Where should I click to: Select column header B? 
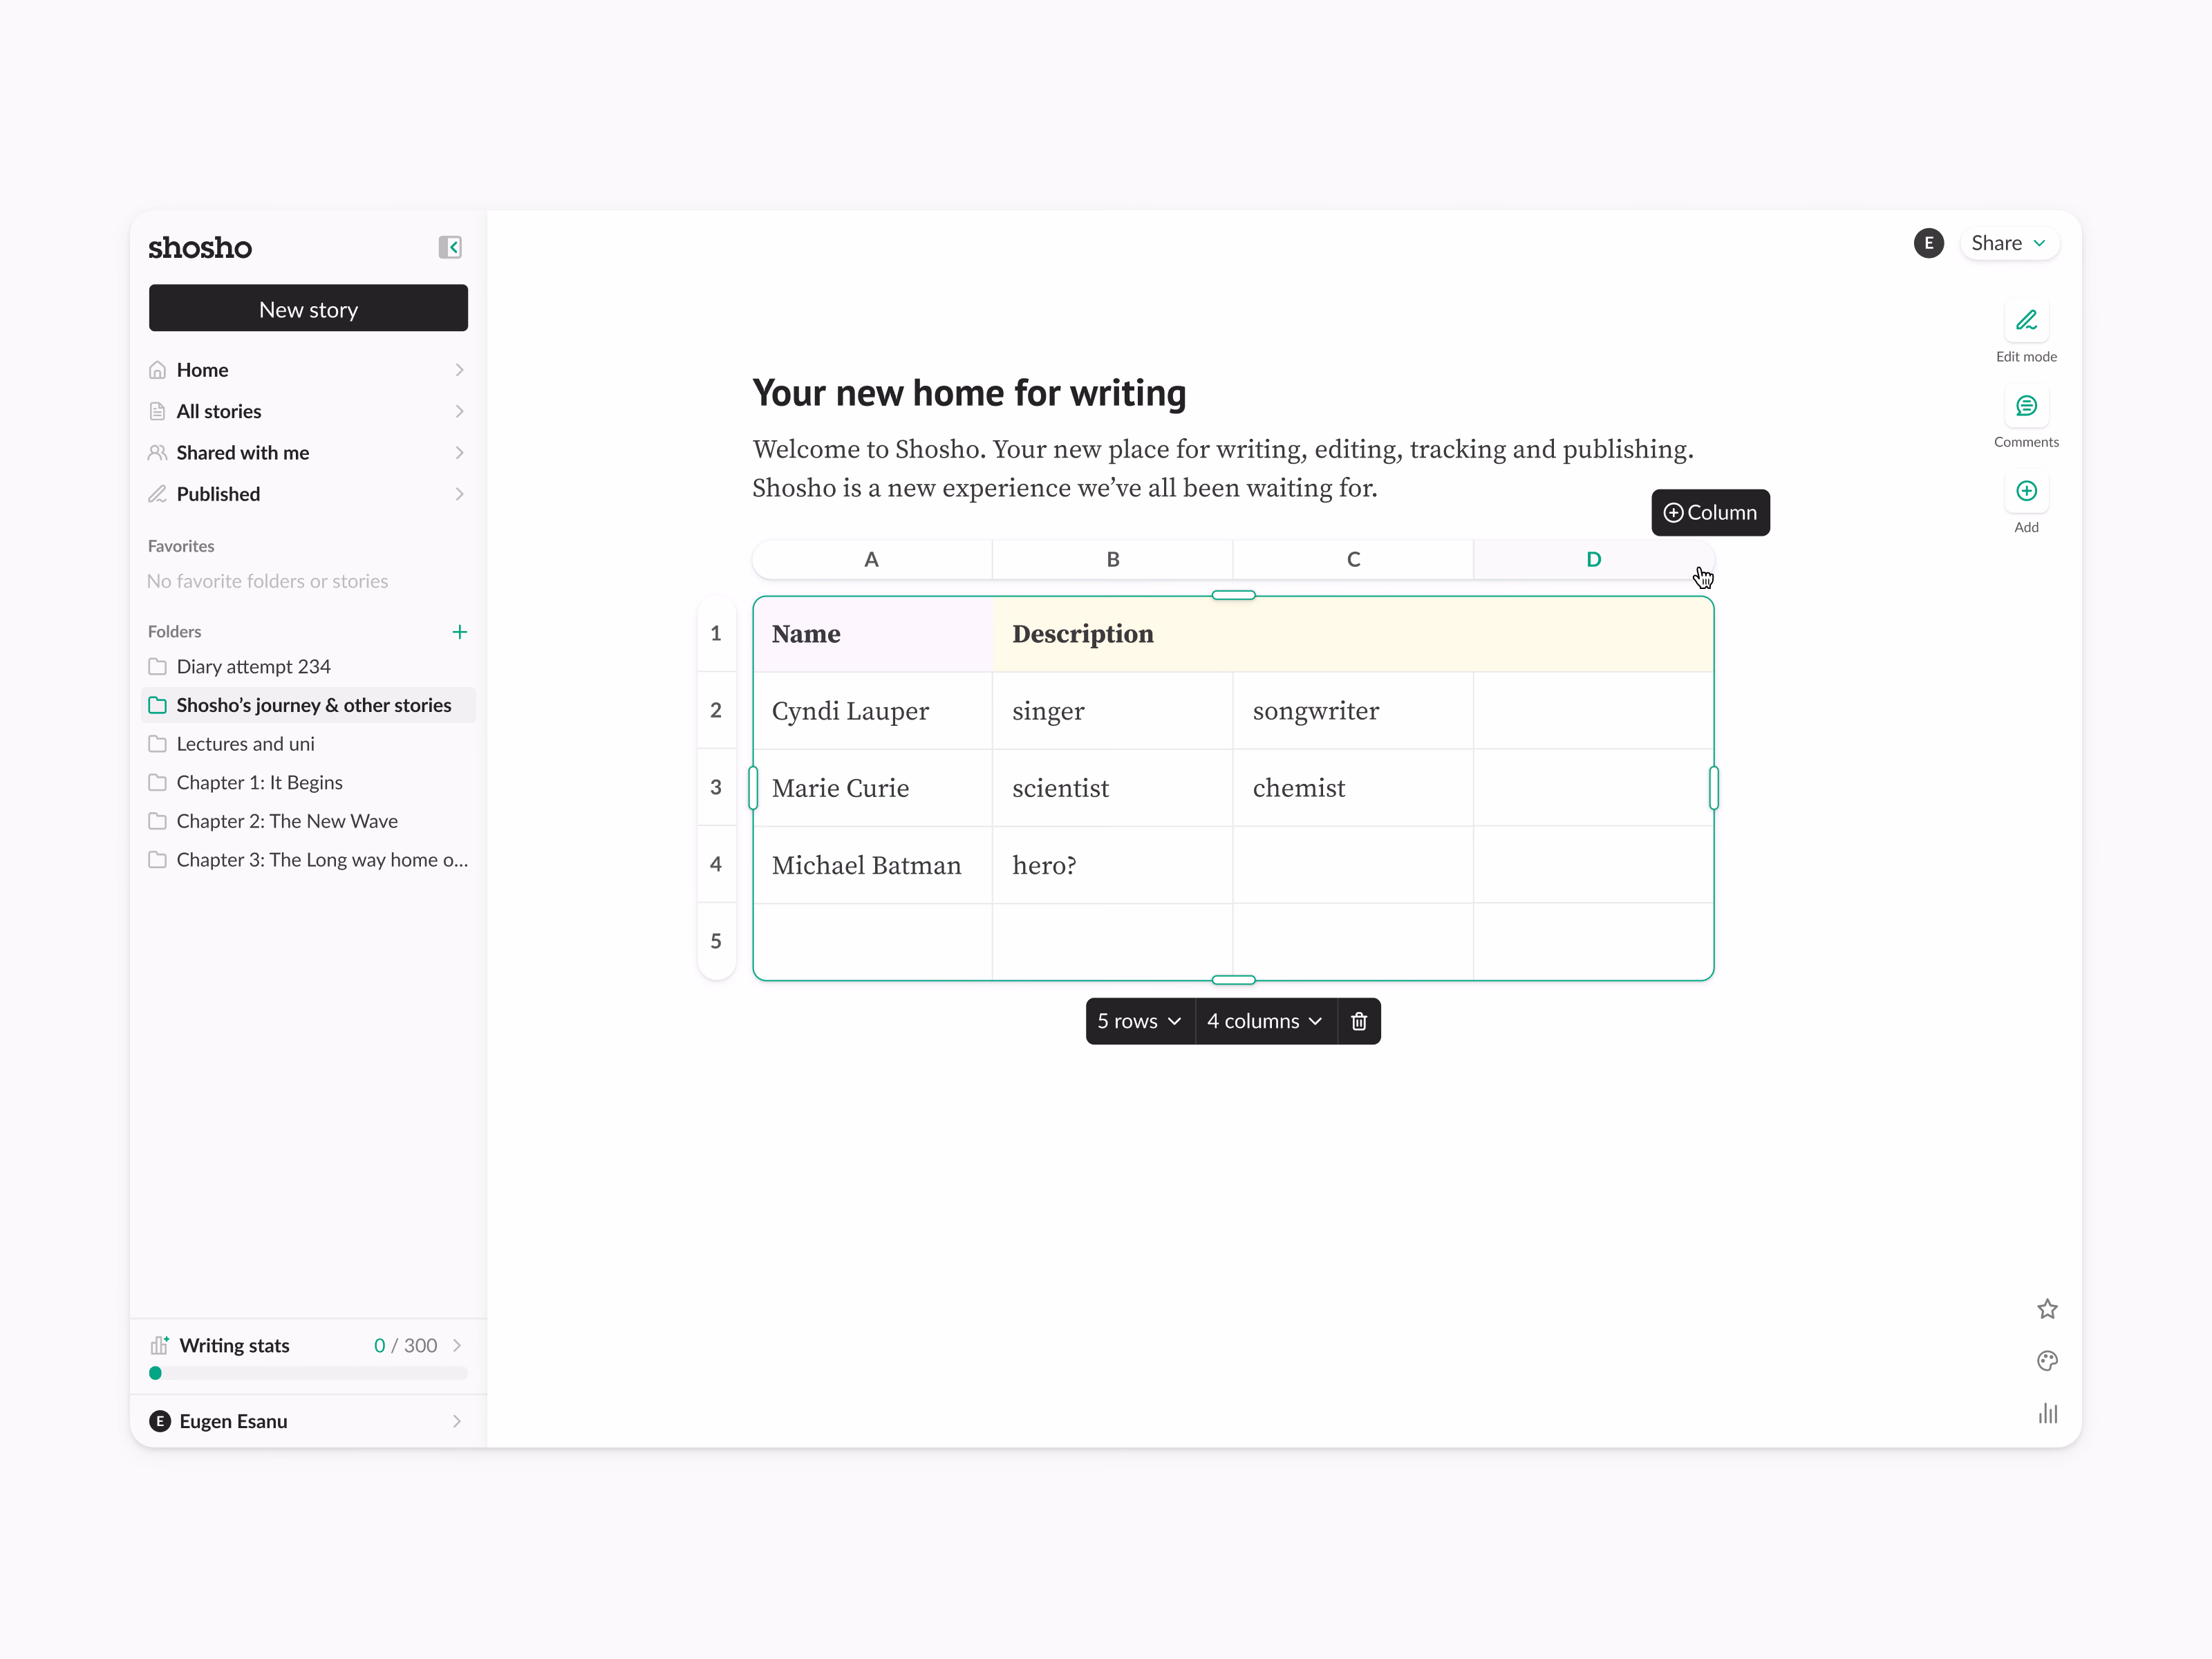pos(1113,560)
